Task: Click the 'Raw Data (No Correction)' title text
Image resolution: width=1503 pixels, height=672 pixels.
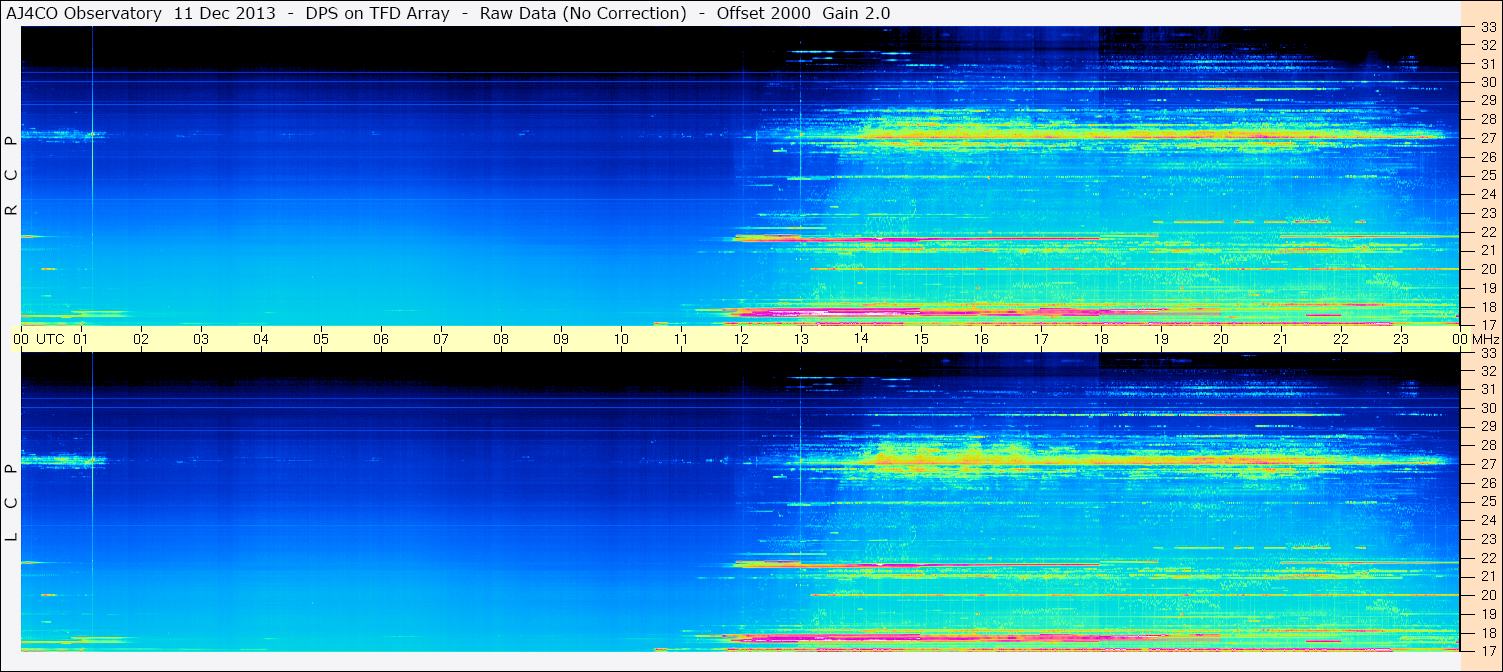Action: pyautogui.click(x=583, y=13)
